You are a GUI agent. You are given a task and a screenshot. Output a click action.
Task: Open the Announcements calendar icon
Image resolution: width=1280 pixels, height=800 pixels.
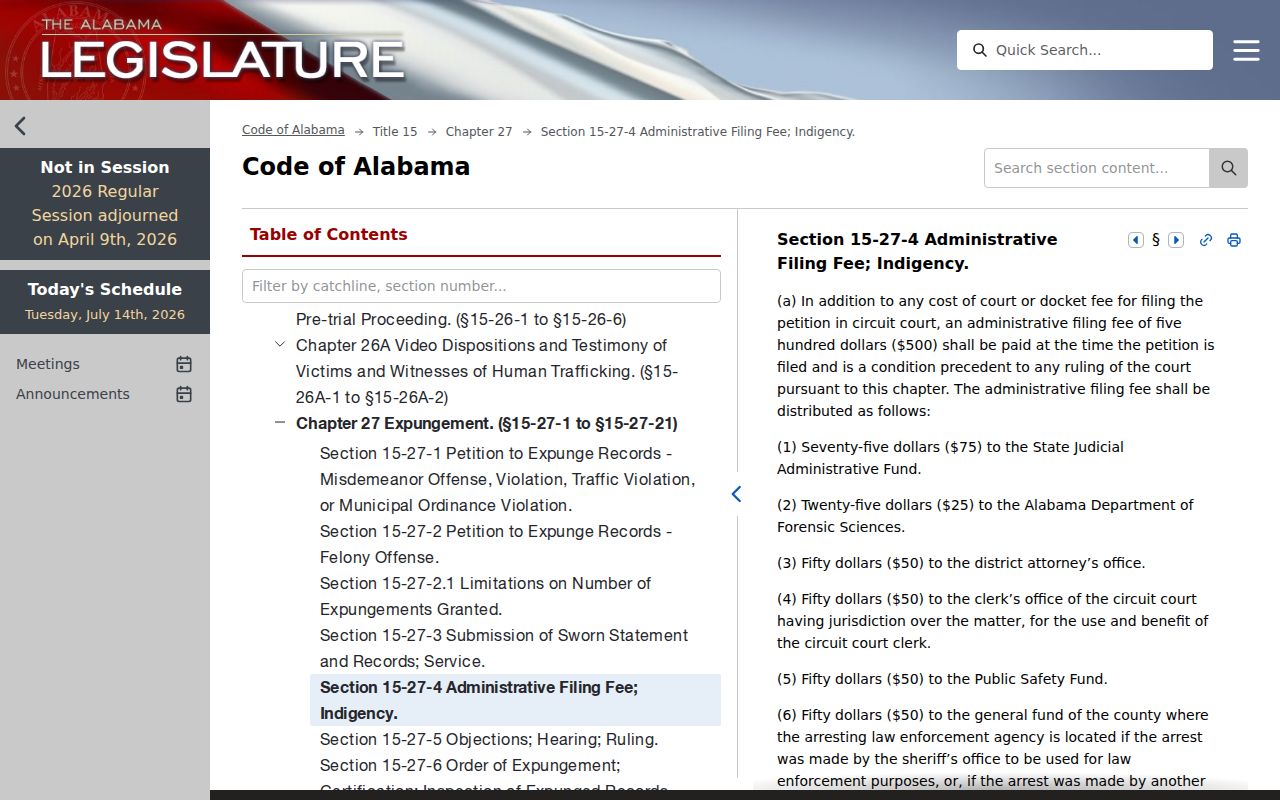pyautogui.click(x=184, y=394)
